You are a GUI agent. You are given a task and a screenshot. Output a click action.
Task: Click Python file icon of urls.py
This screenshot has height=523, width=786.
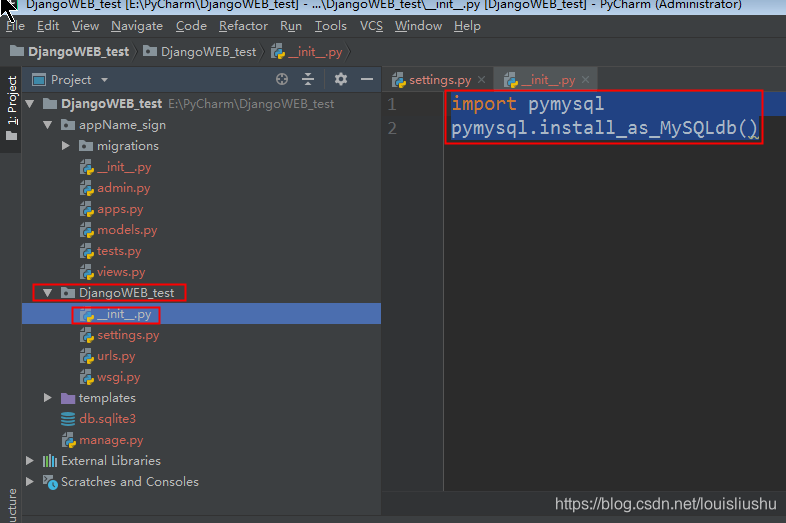click(87, 356)
